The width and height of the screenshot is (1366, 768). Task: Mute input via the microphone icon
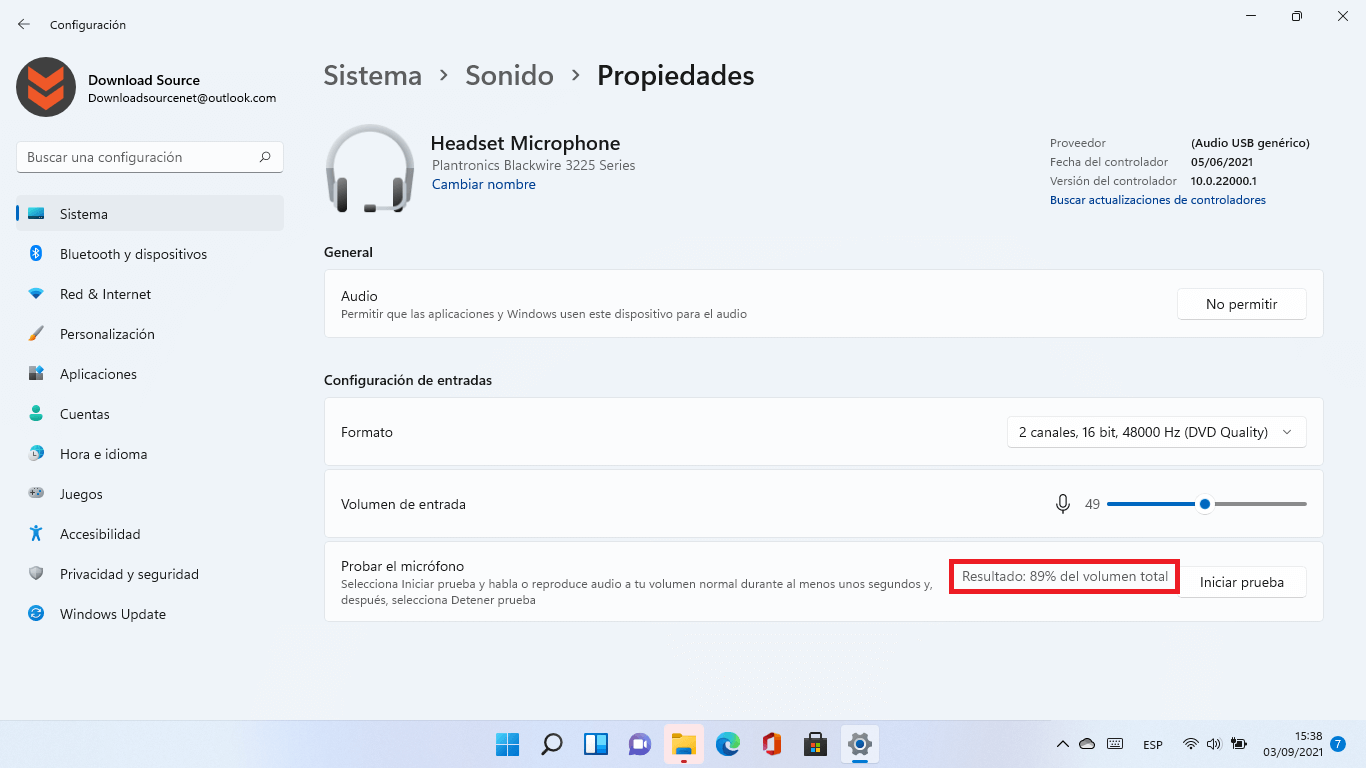1063,504
